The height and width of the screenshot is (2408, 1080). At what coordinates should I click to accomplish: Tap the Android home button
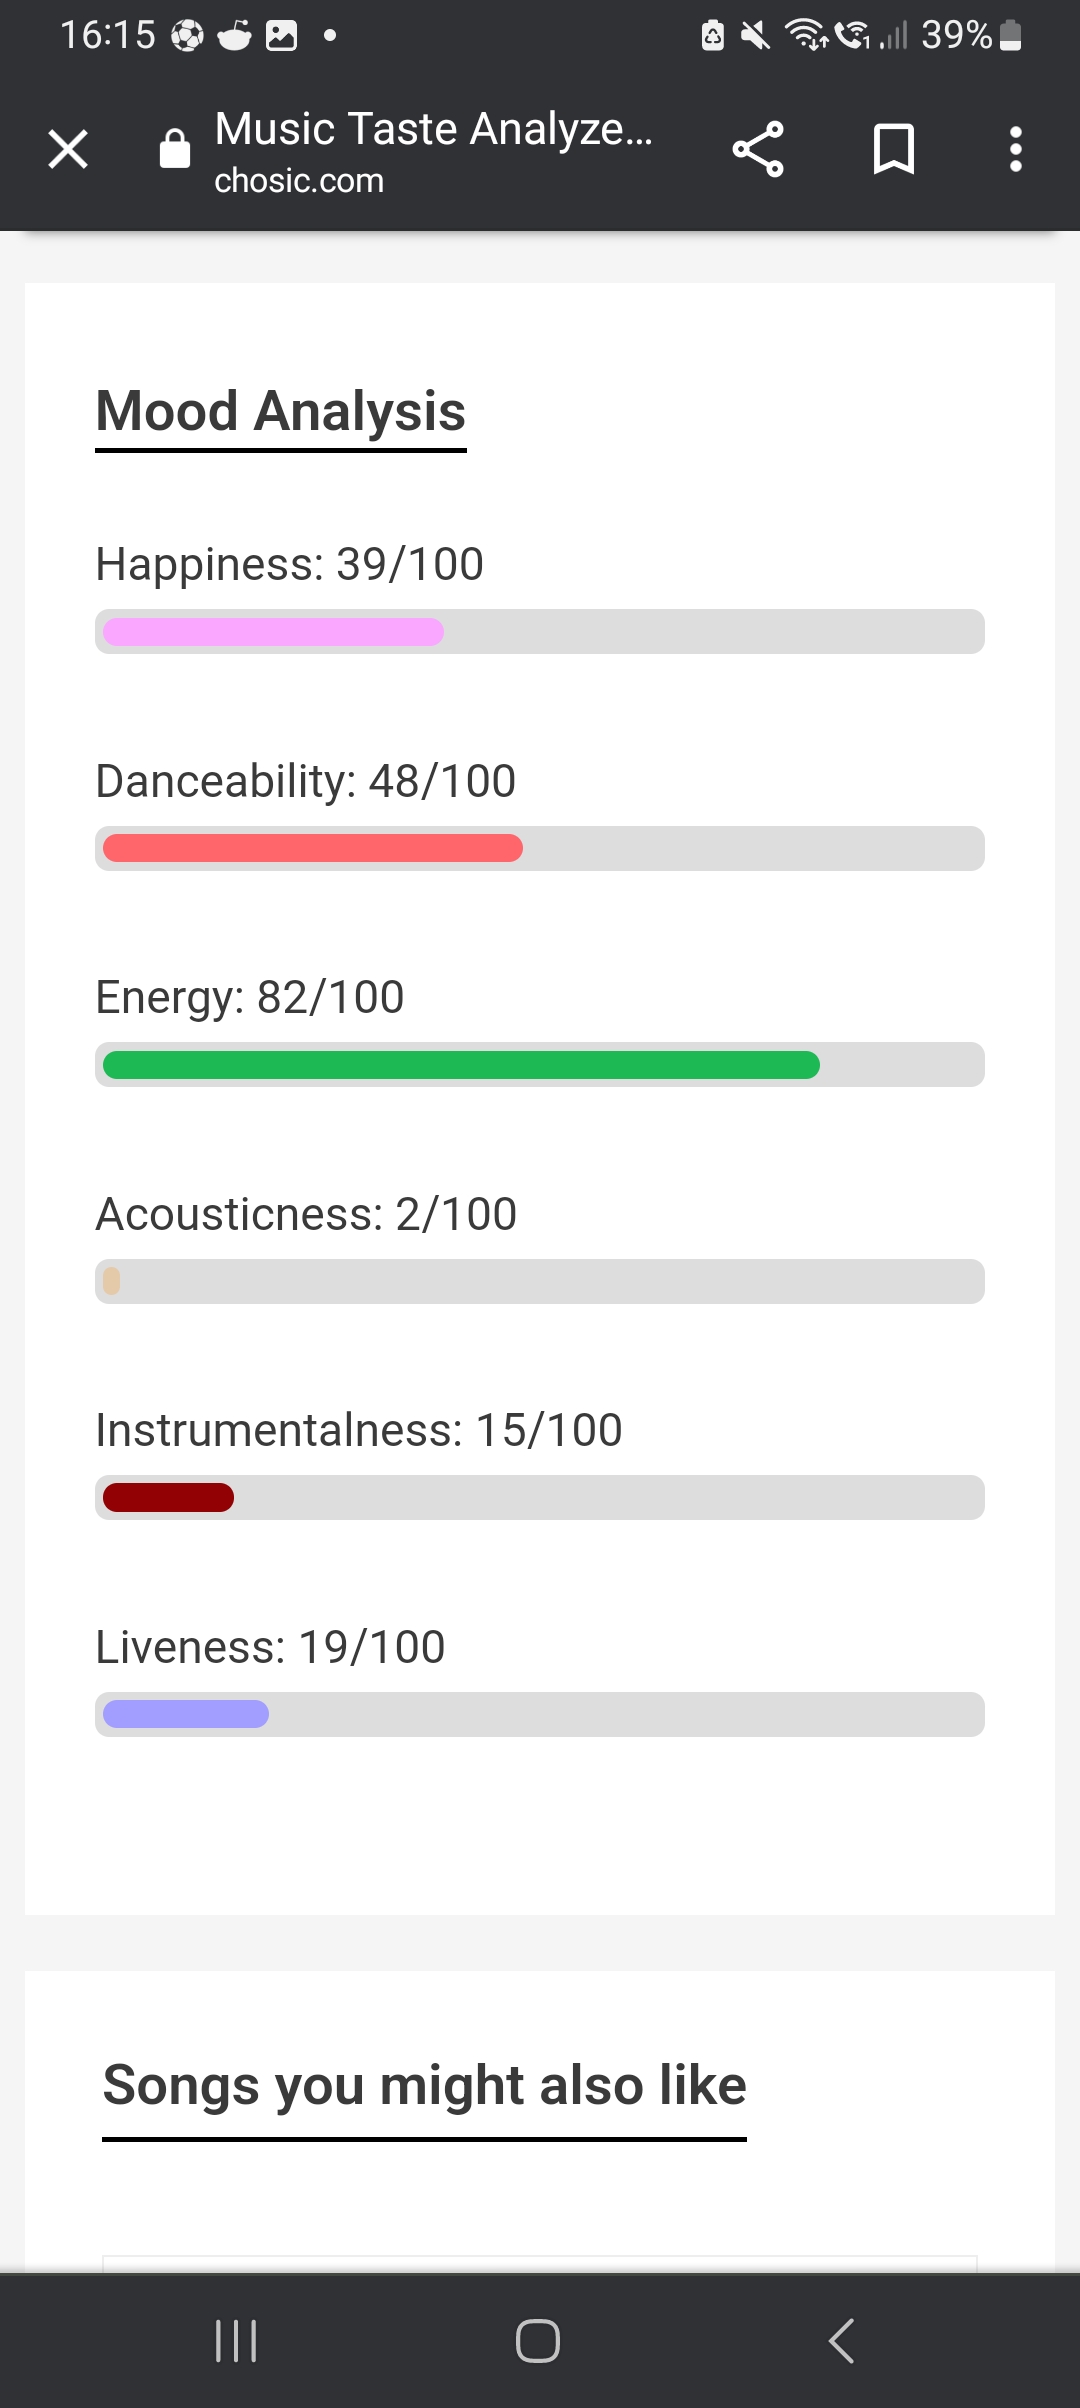click(x=538, y=2341)
